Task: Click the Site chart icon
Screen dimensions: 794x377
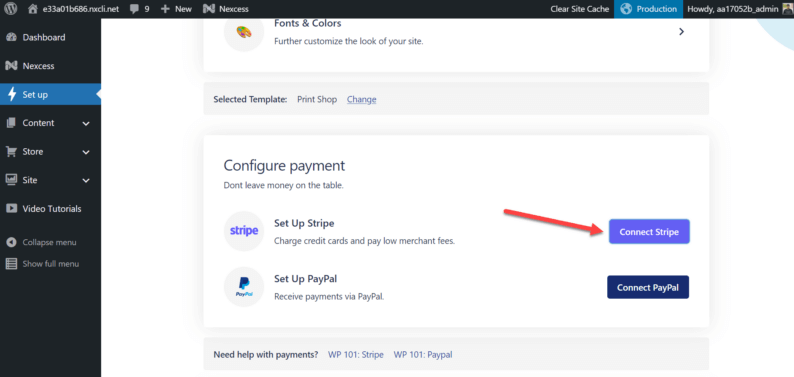Action: click(x=11, y=180)
